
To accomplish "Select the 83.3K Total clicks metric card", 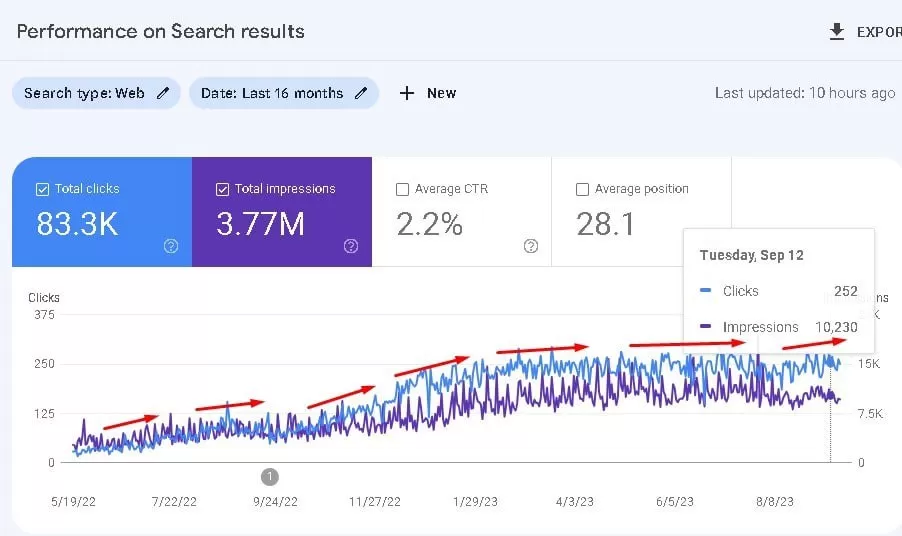I will [x=101, y=212].
